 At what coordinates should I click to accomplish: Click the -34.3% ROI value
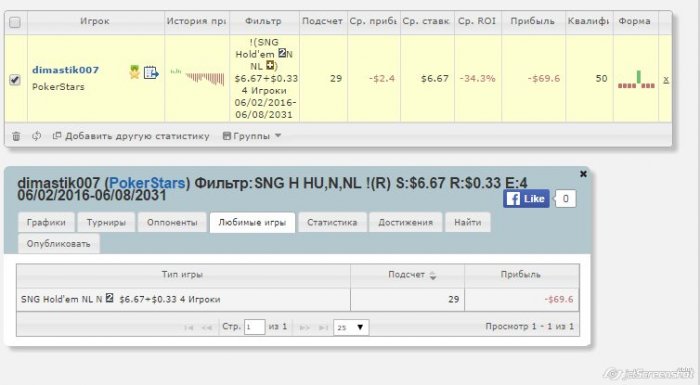[477, 79]
